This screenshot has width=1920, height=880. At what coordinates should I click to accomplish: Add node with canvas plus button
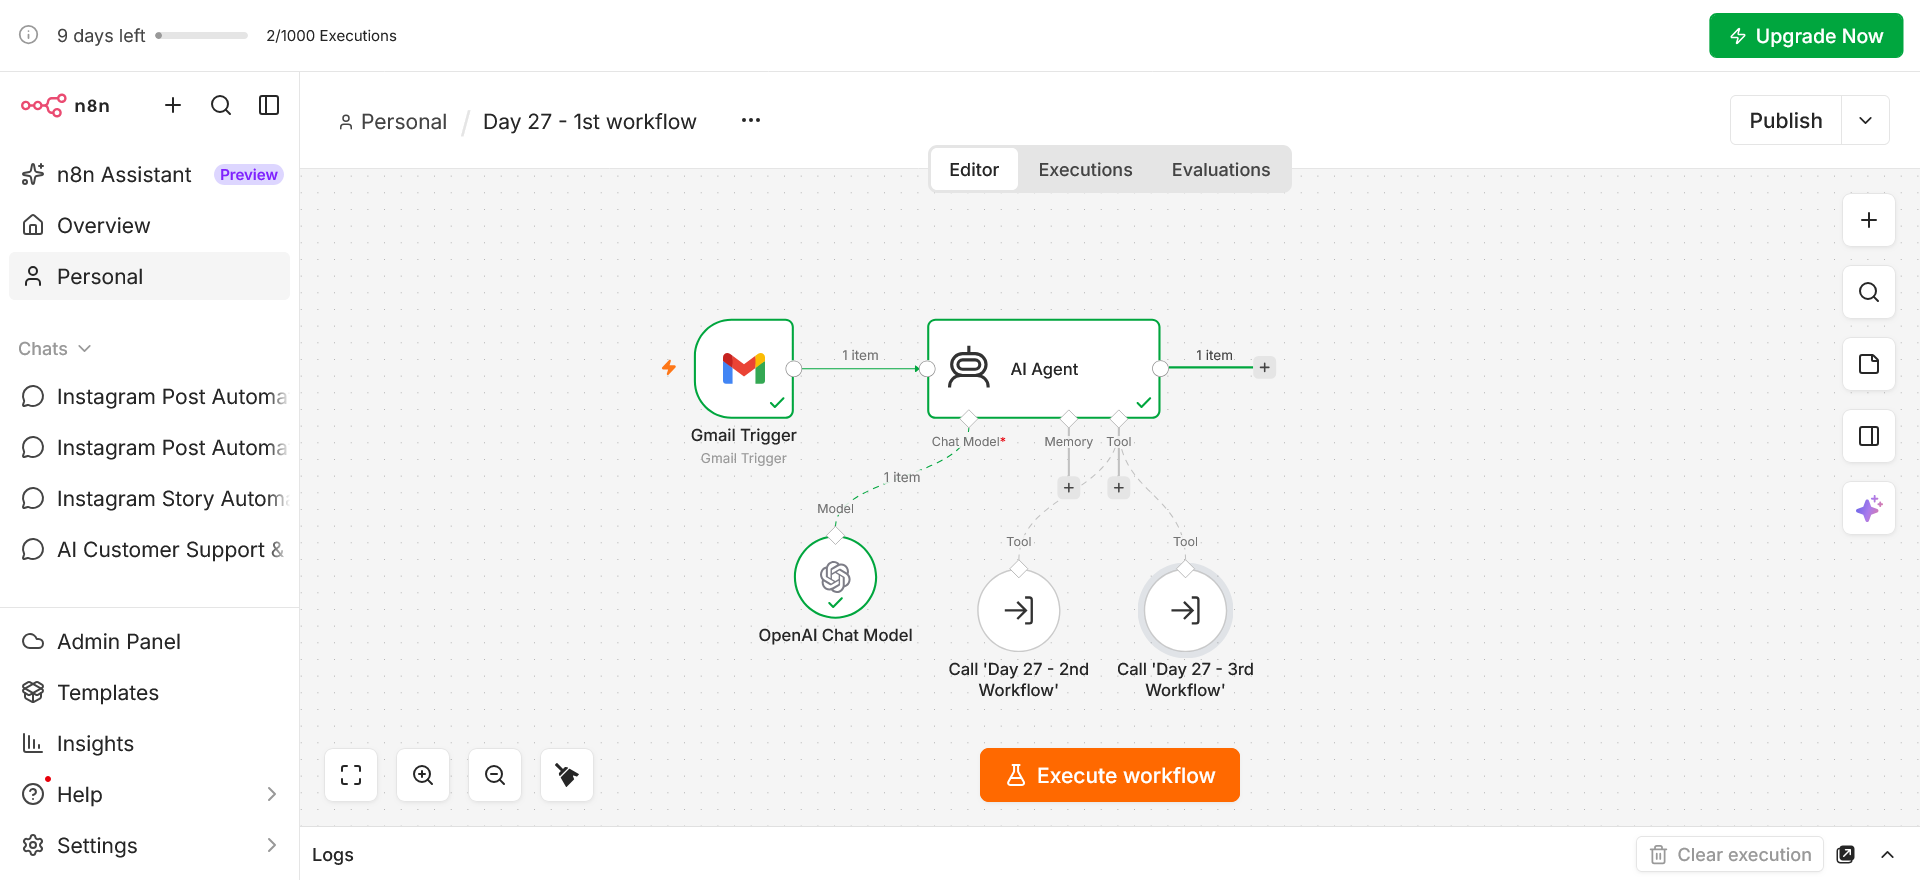click(x=1869, y=220)
